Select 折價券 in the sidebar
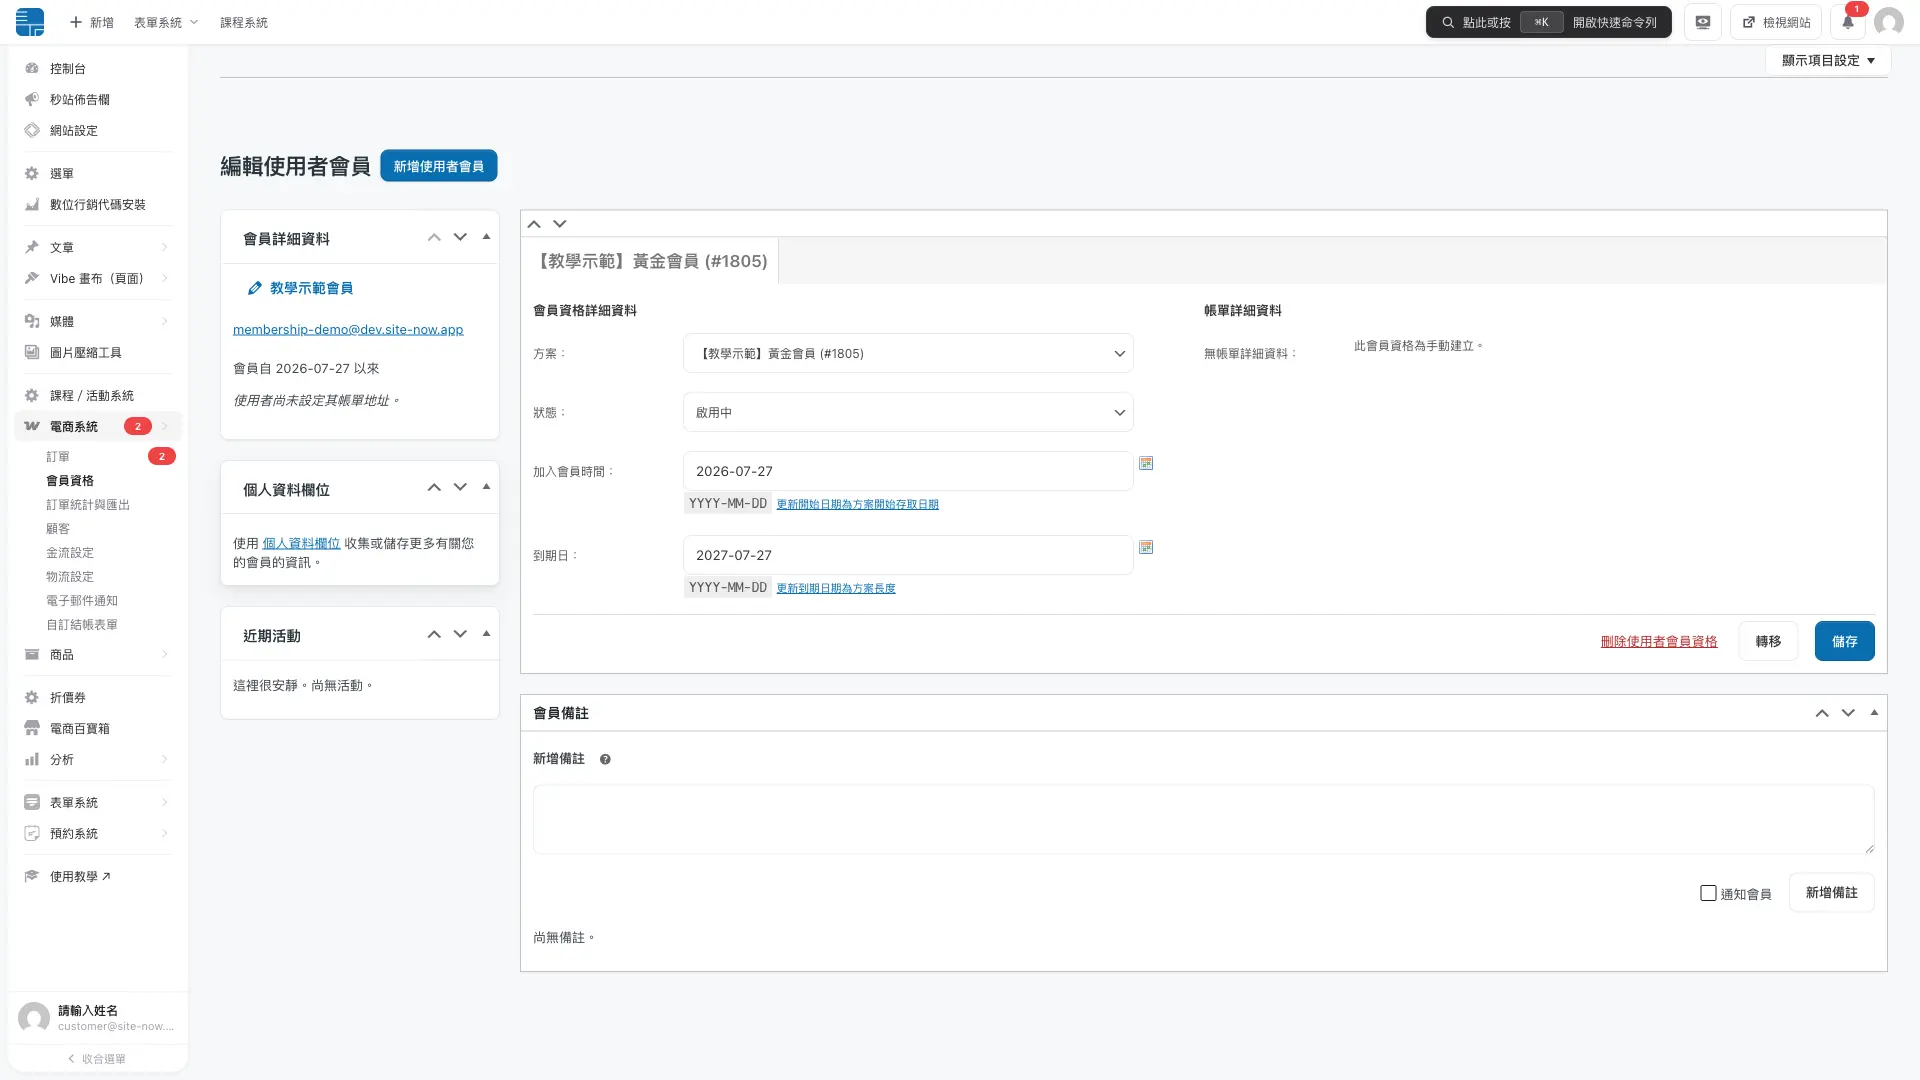This screenshot has height=1080, width=1920. (x=68, y=697)
